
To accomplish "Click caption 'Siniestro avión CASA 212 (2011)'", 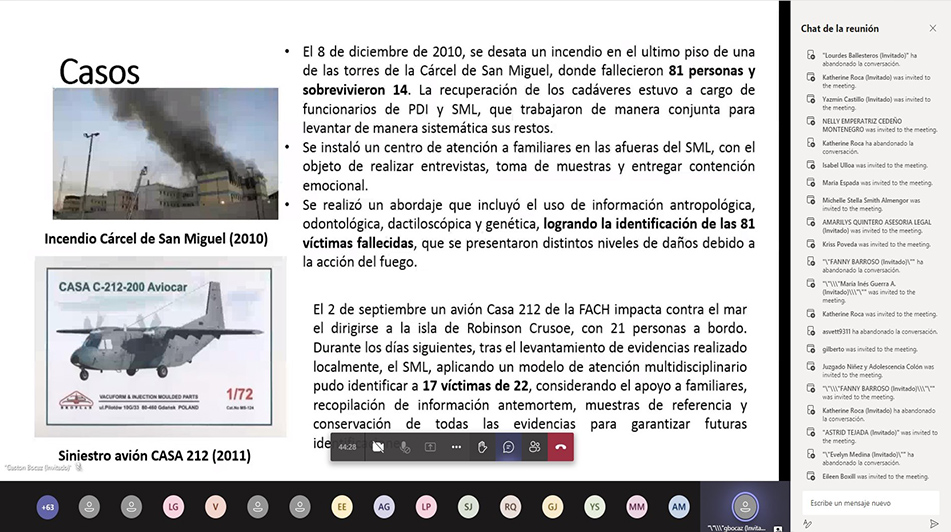I will click(154, 456).
